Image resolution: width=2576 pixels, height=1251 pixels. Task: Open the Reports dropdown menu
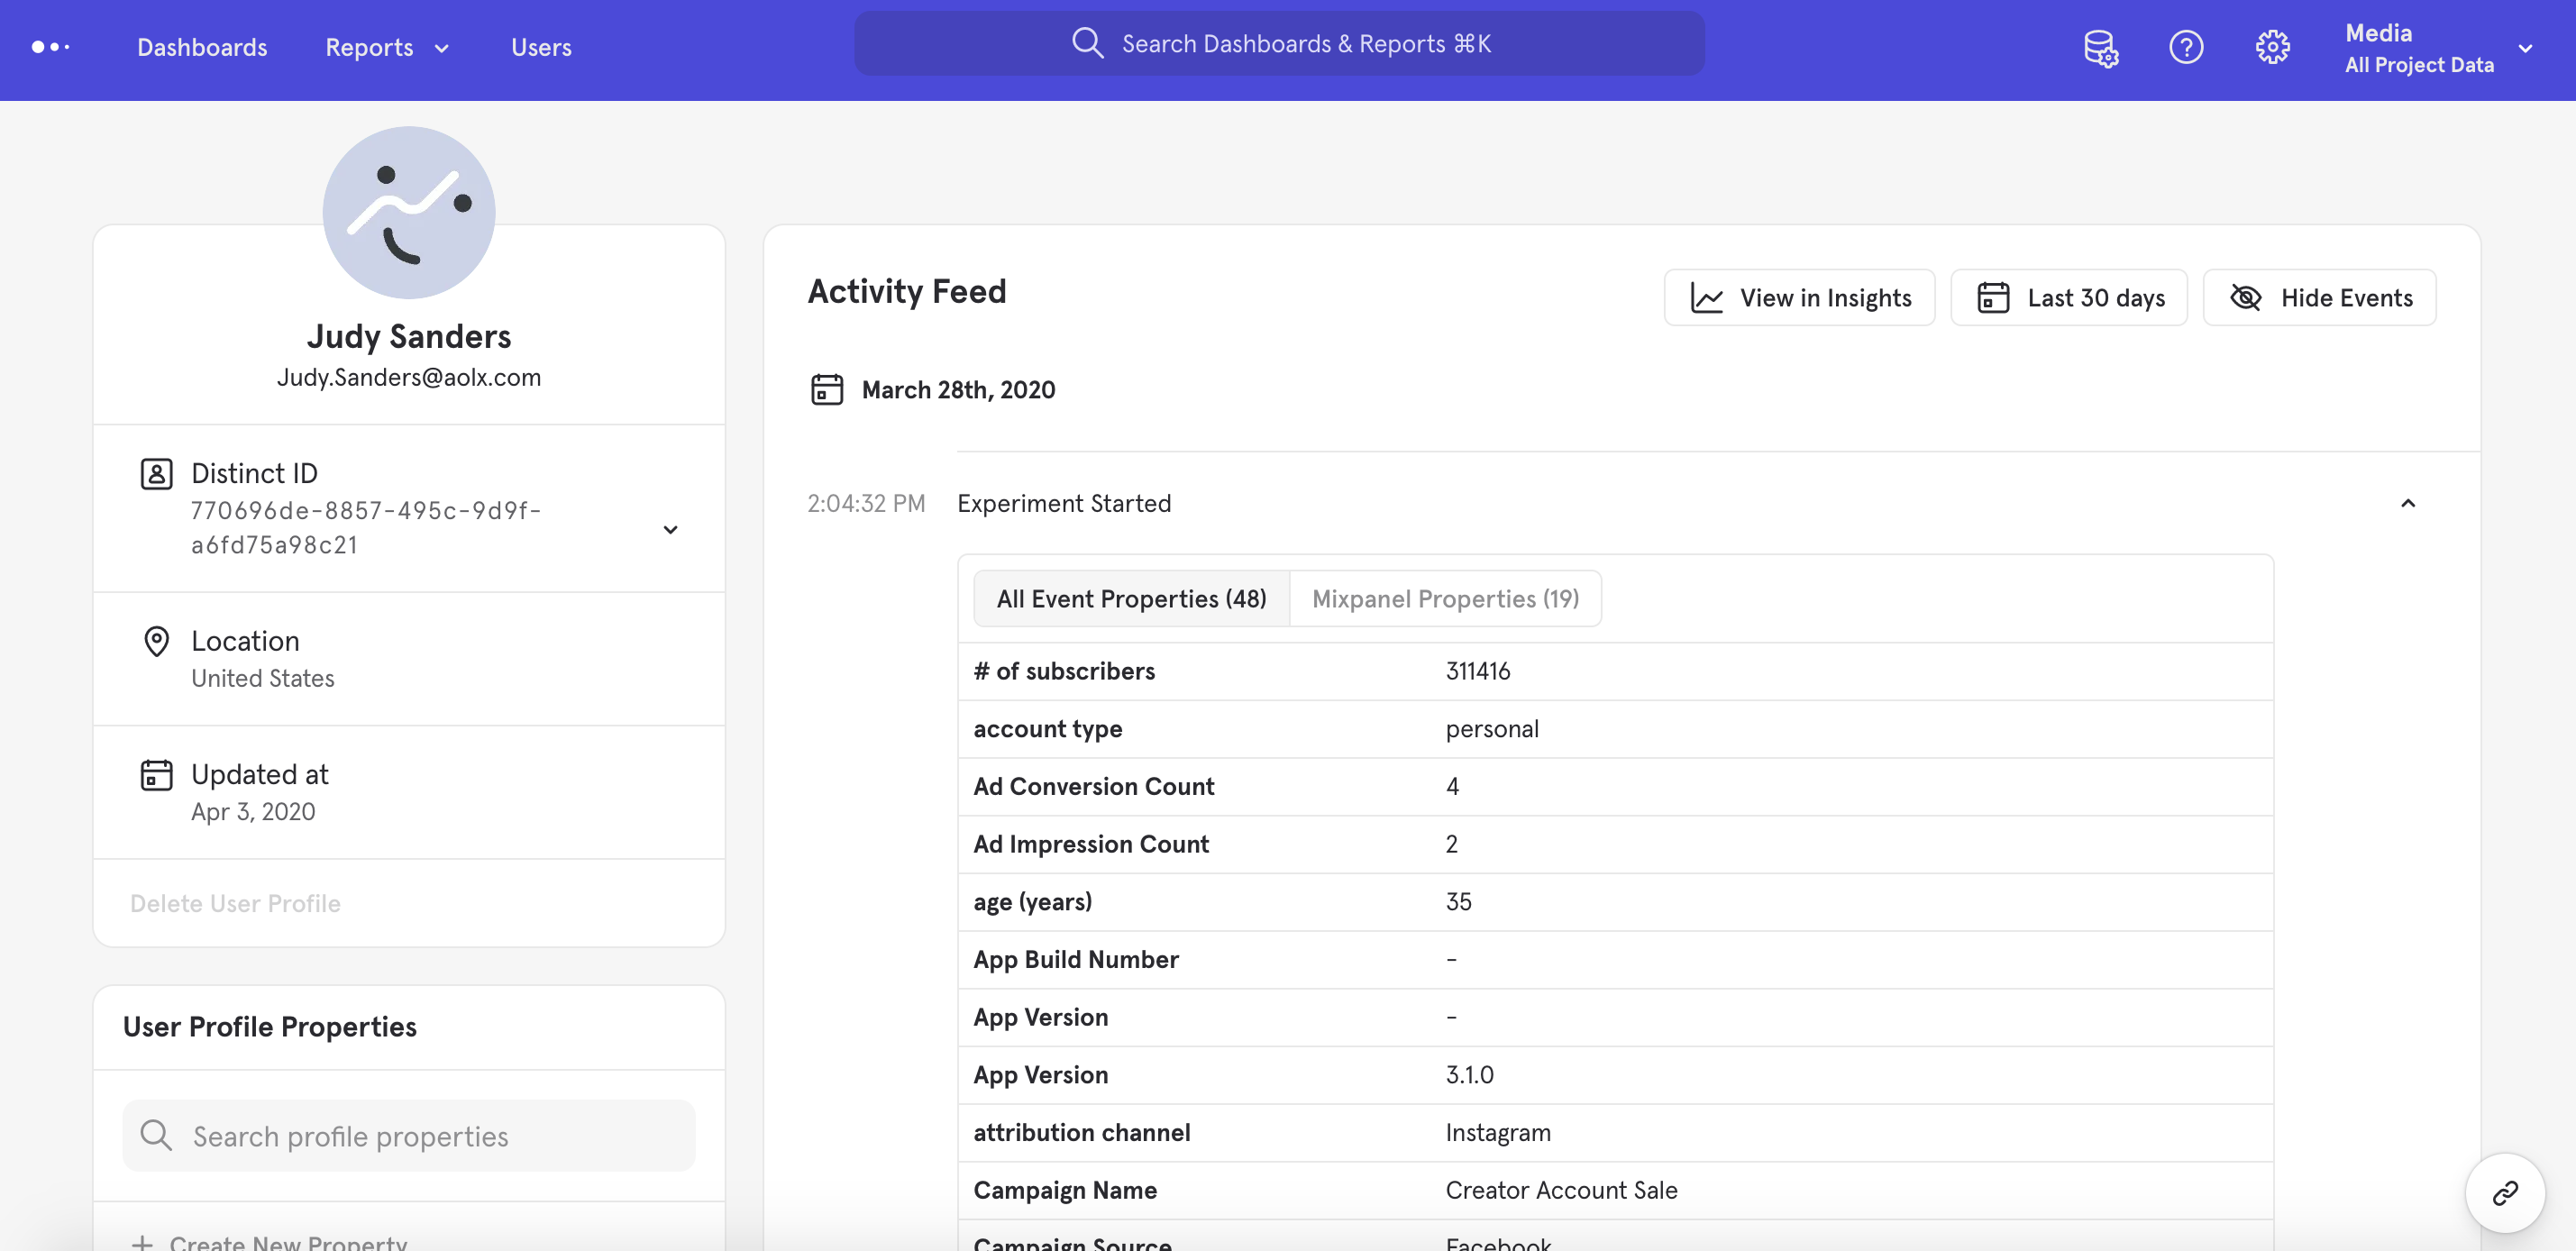tap(386, 47)
